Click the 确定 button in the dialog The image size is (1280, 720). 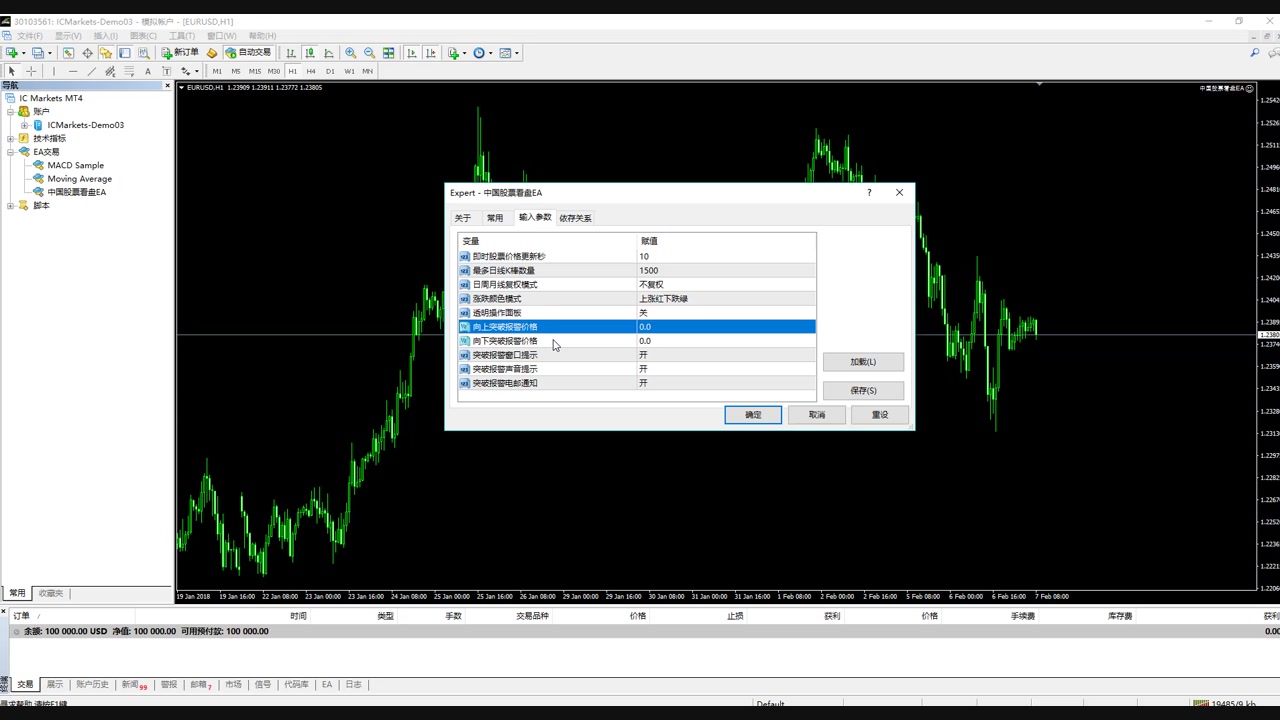click(753, 415)
